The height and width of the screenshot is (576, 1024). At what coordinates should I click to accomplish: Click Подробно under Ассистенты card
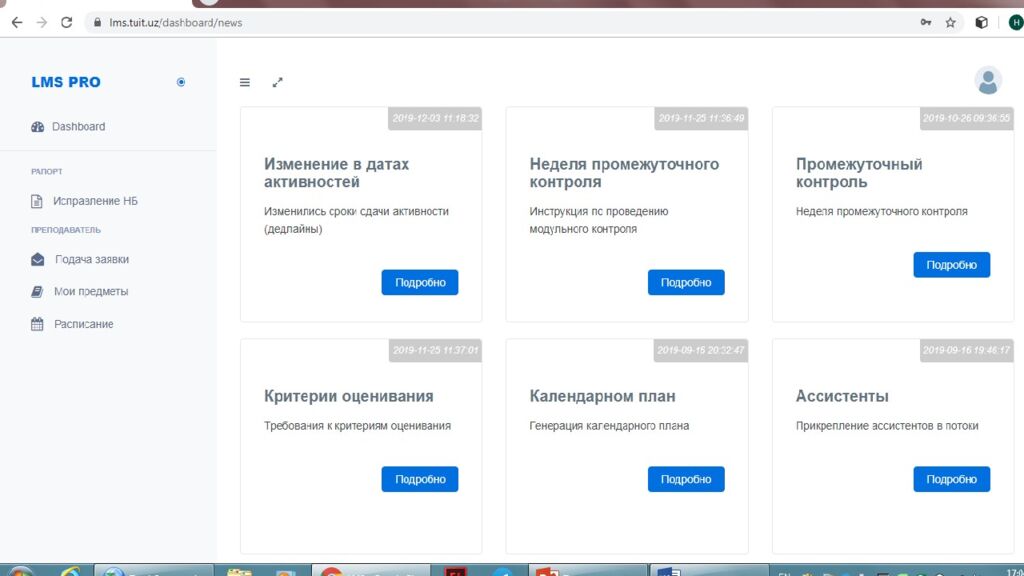pos(951,479)
